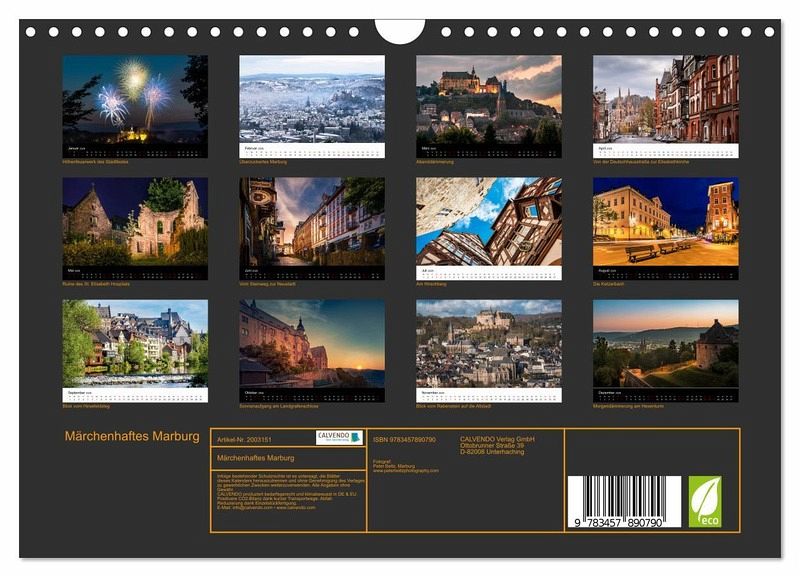Click the CALVENDO logo badge
Viewport: 800px width, 577px height.
(x=339, y=437)
